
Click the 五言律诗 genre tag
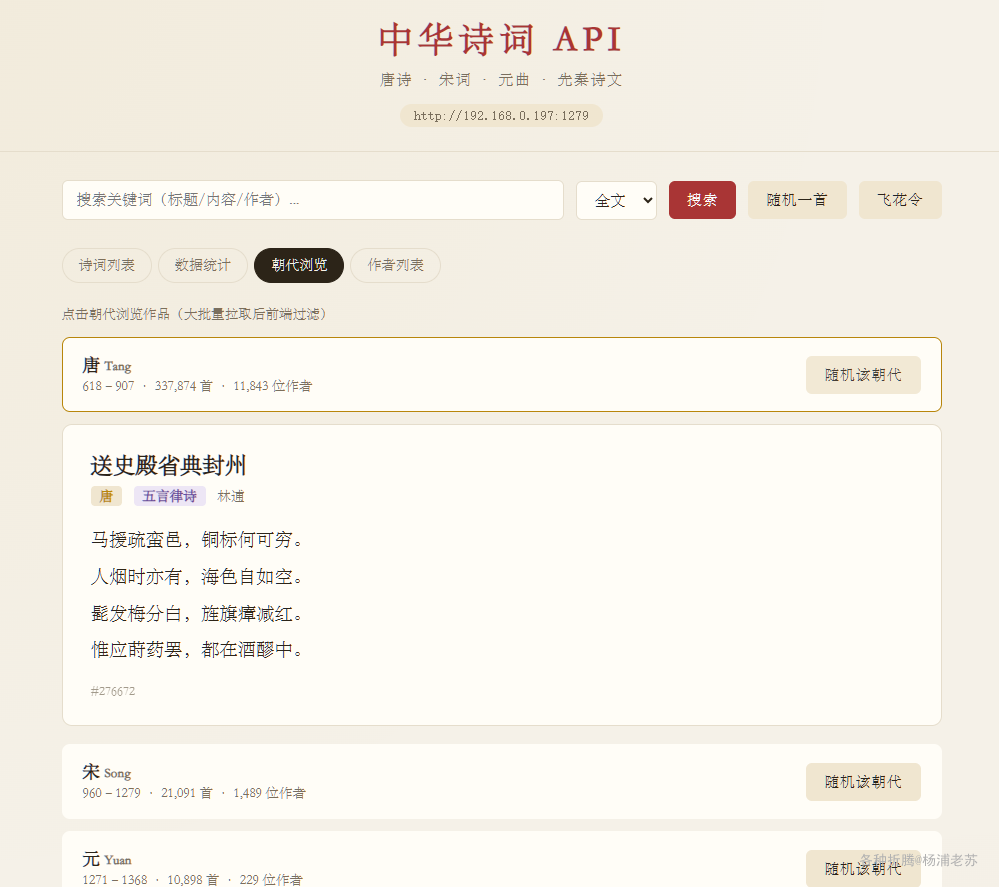[169, 496]
